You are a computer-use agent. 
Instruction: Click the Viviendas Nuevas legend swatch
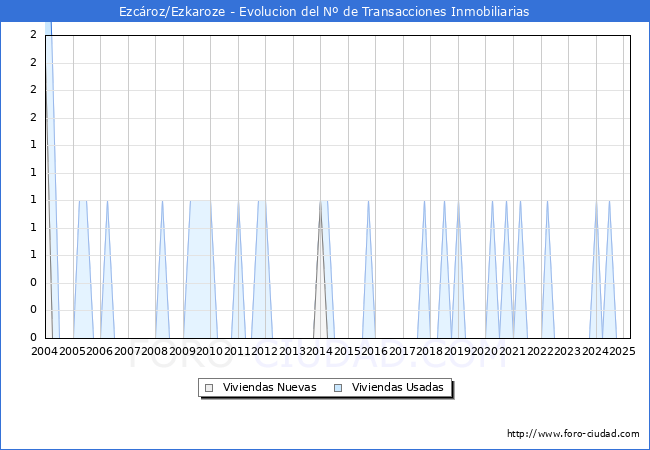(x=209, y=388)
